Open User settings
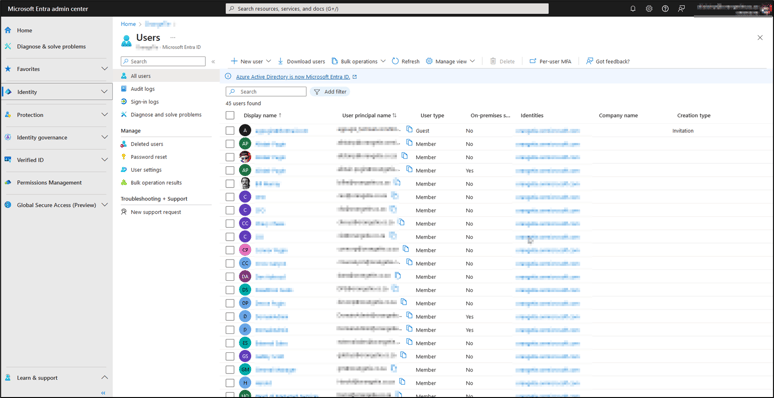 click(146, 170)
